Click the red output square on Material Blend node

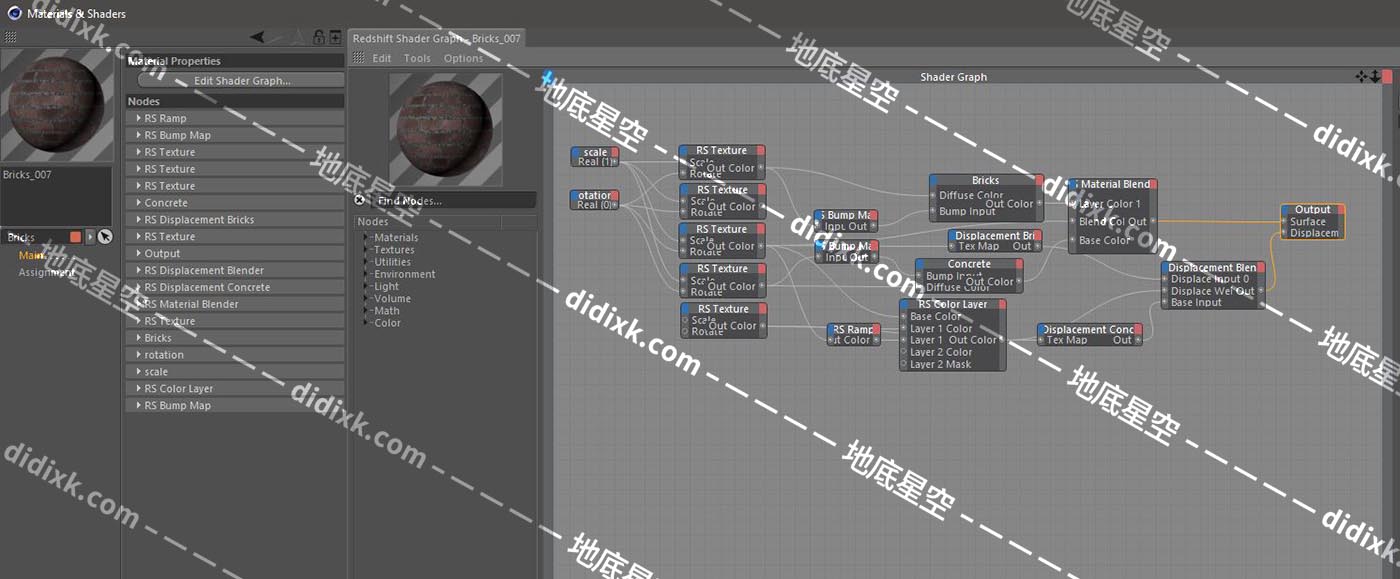(1153, 184)
